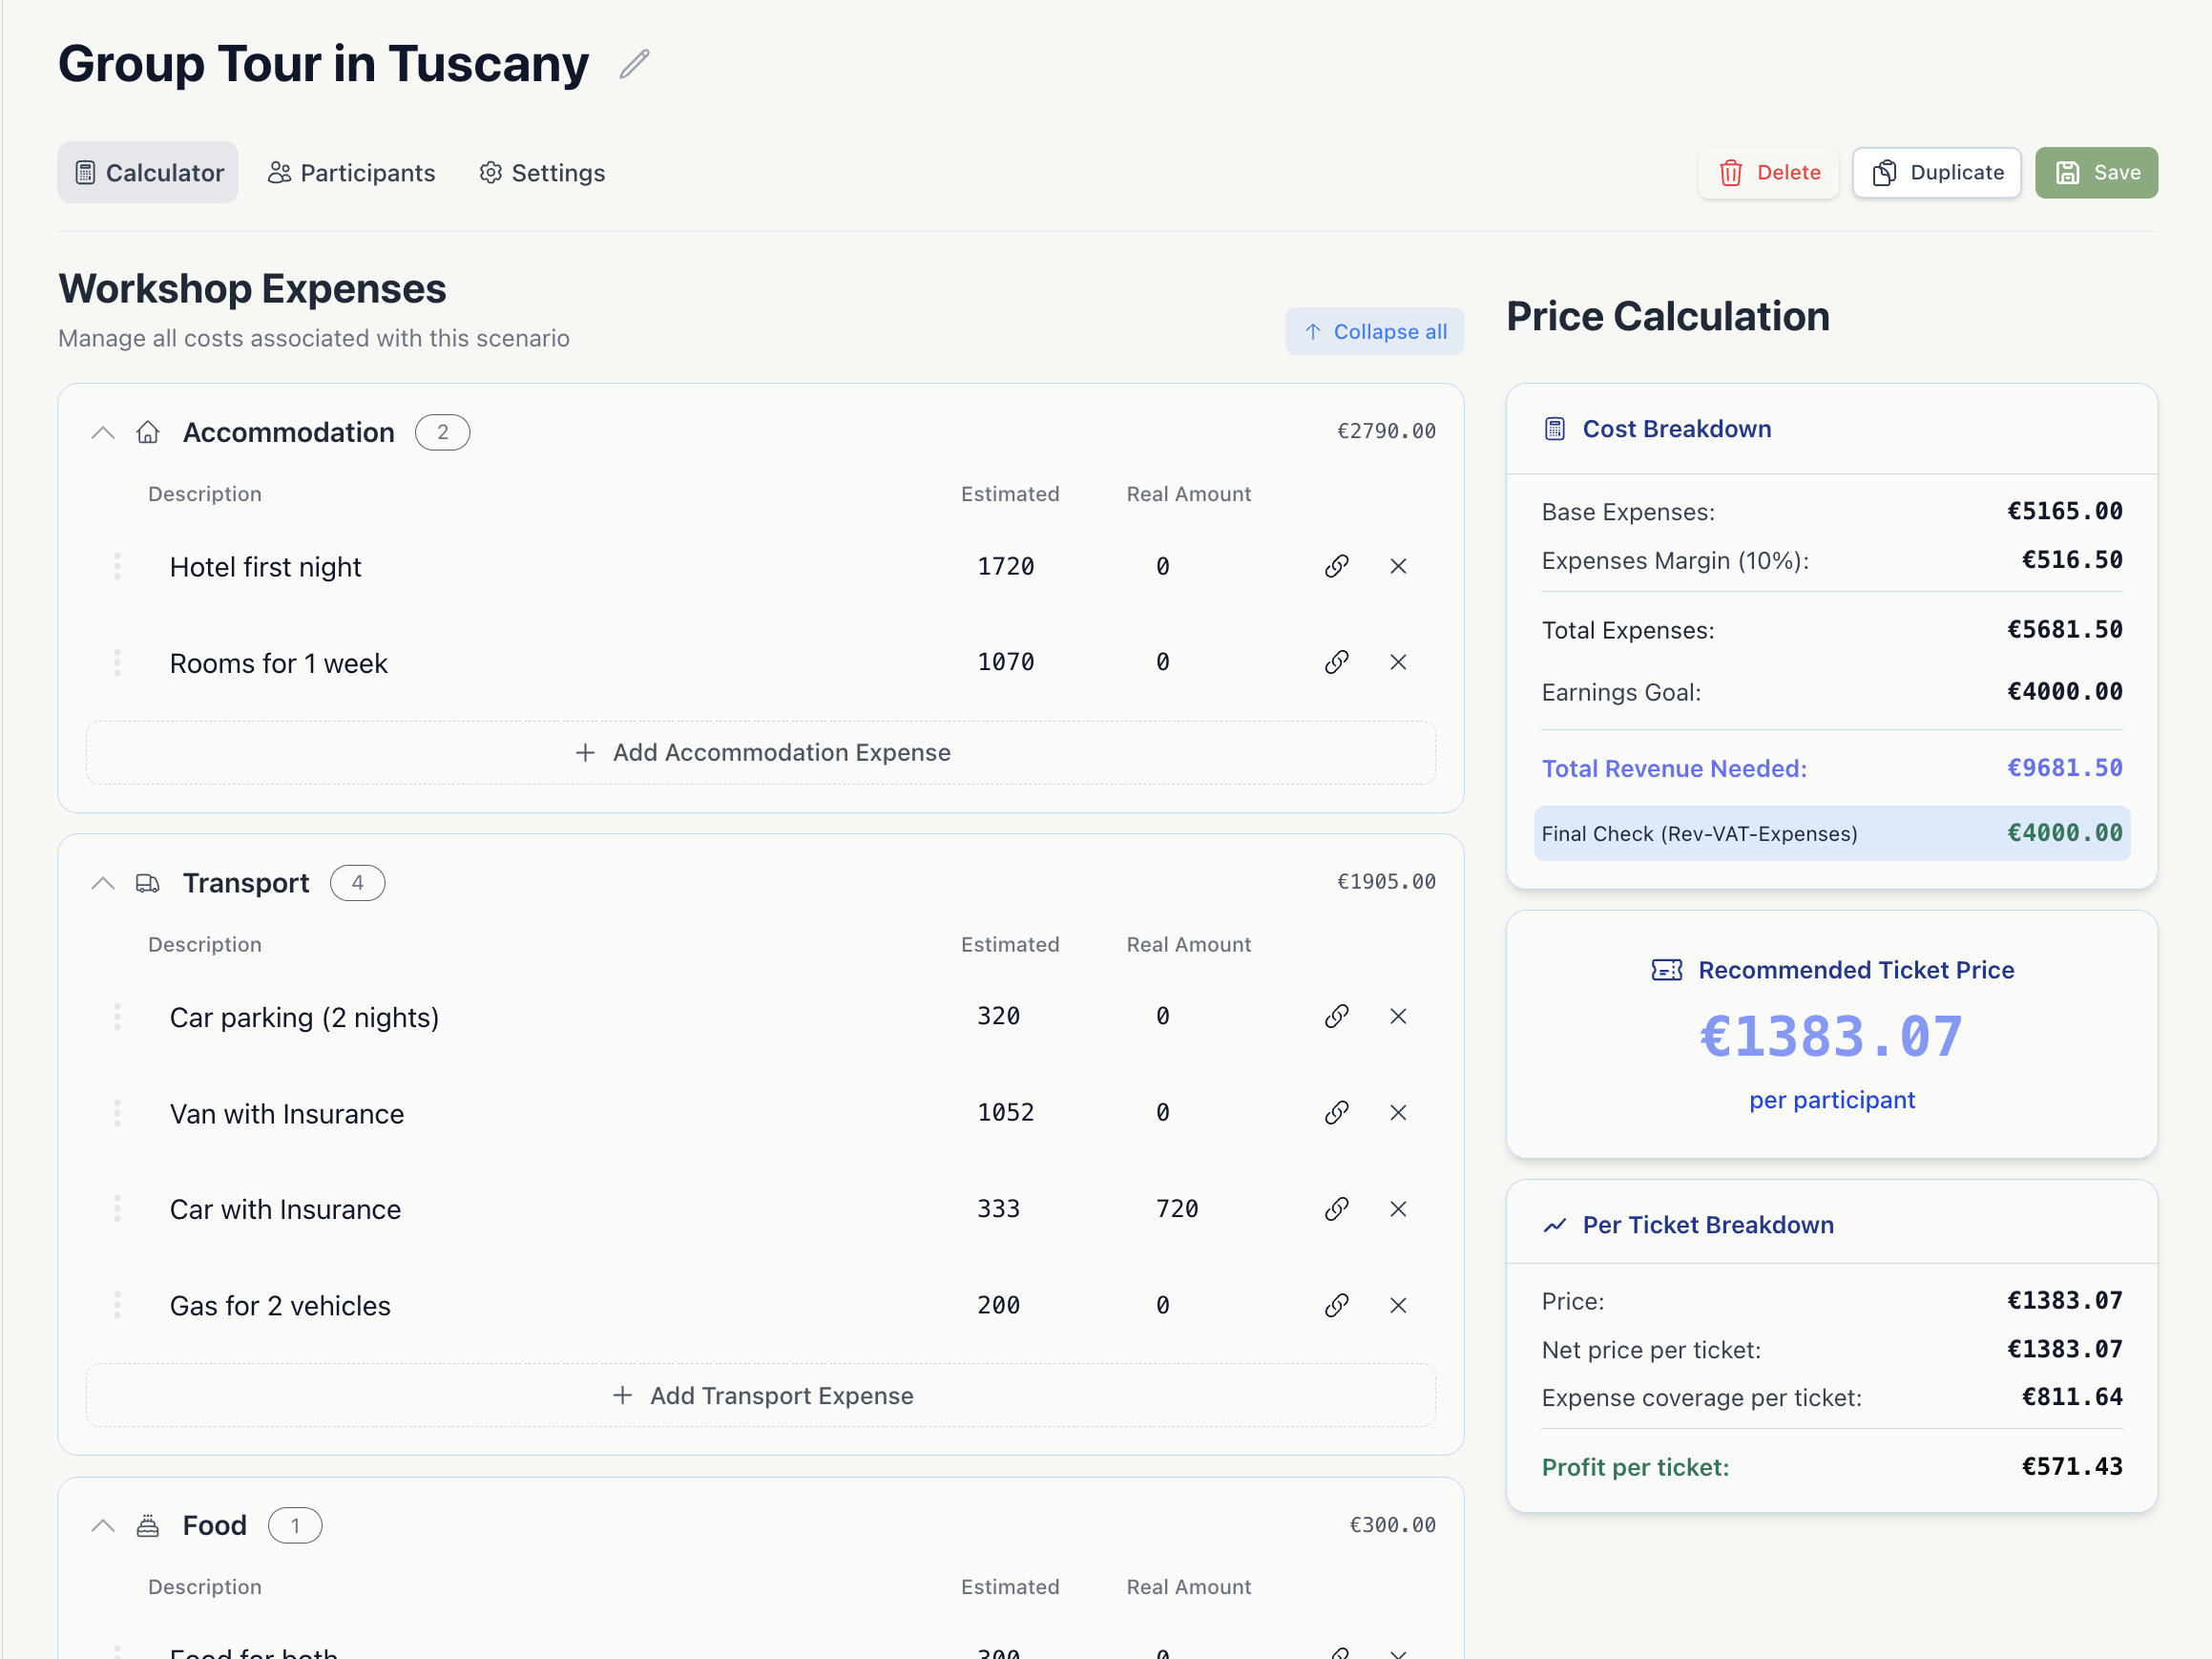
Task: Click link icon for Gas for 2 vehicles
Action: pyautogui.click(x=1336, y=1305)
